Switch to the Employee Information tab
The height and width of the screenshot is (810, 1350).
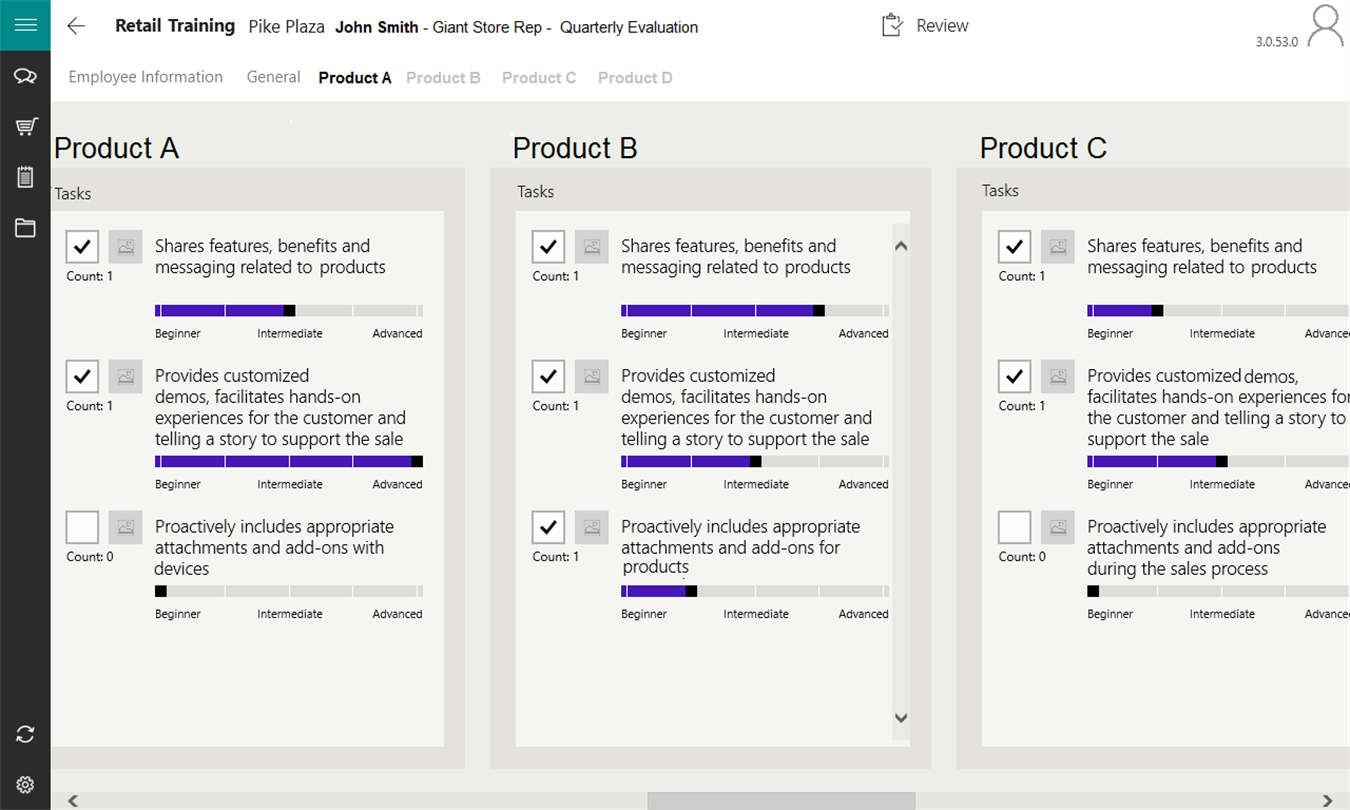(x=145, y=78)
